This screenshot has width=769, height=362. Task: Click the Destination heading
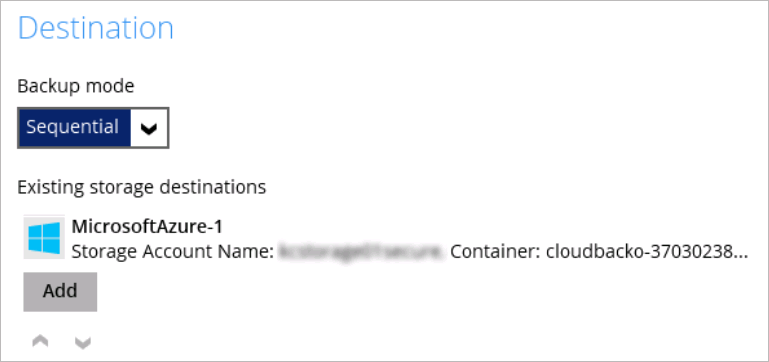96,28
